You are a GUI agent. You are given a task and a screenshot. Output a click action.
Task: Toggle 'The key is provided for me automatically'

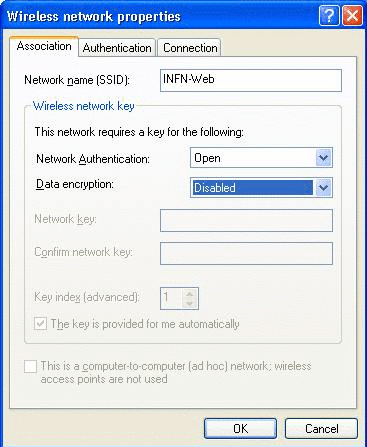[40, 324]
